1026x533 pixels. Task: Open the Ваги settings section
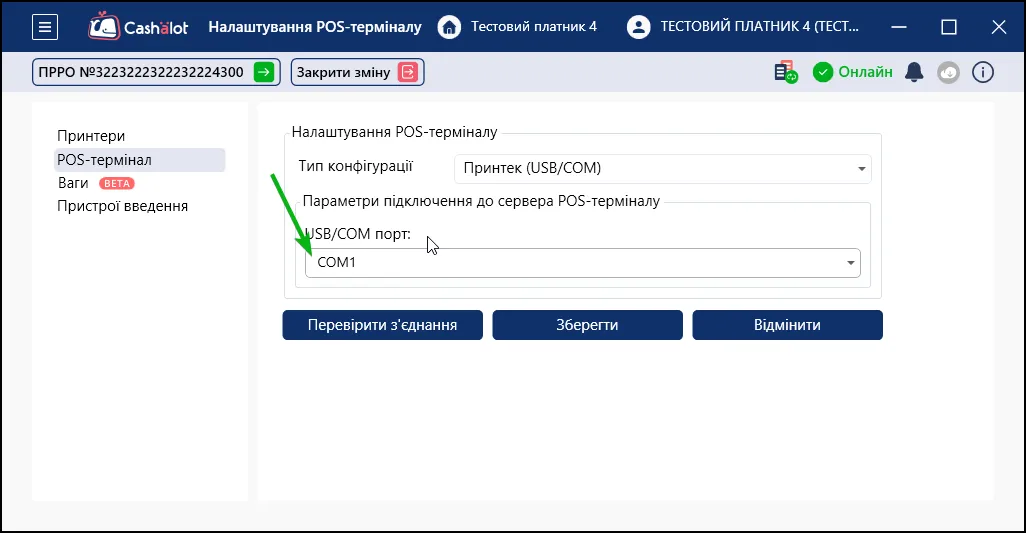[x=73, y=183]
